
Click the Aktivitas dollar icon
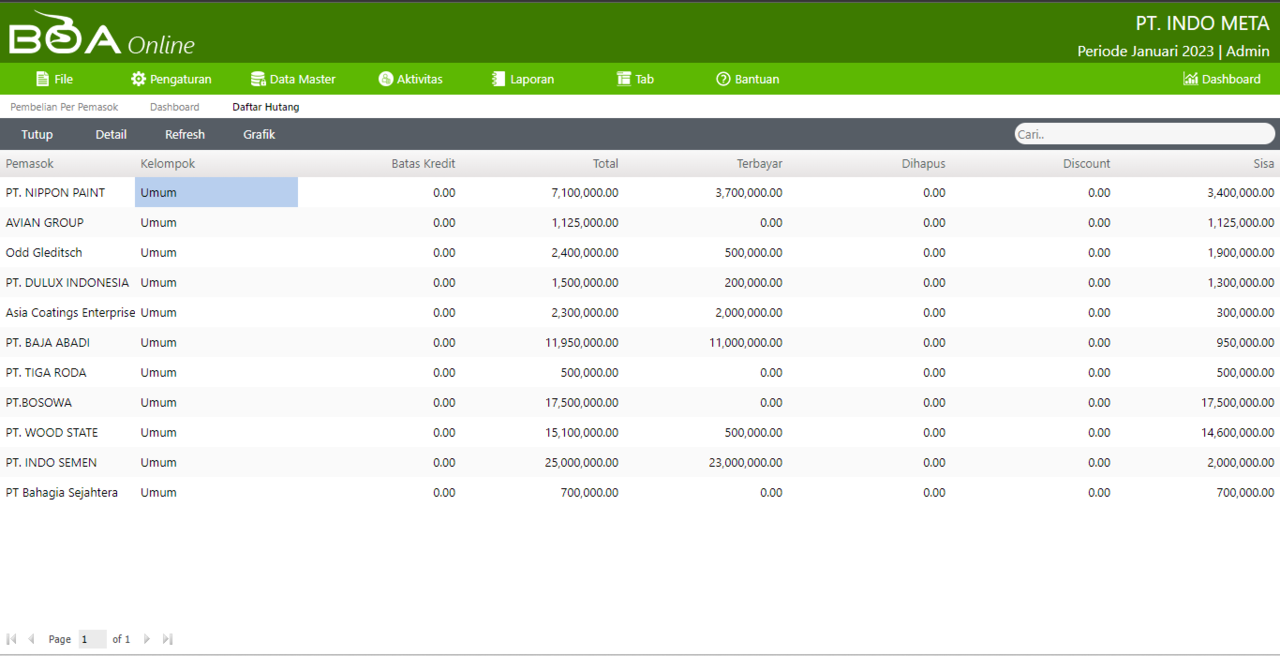point(386,79)
